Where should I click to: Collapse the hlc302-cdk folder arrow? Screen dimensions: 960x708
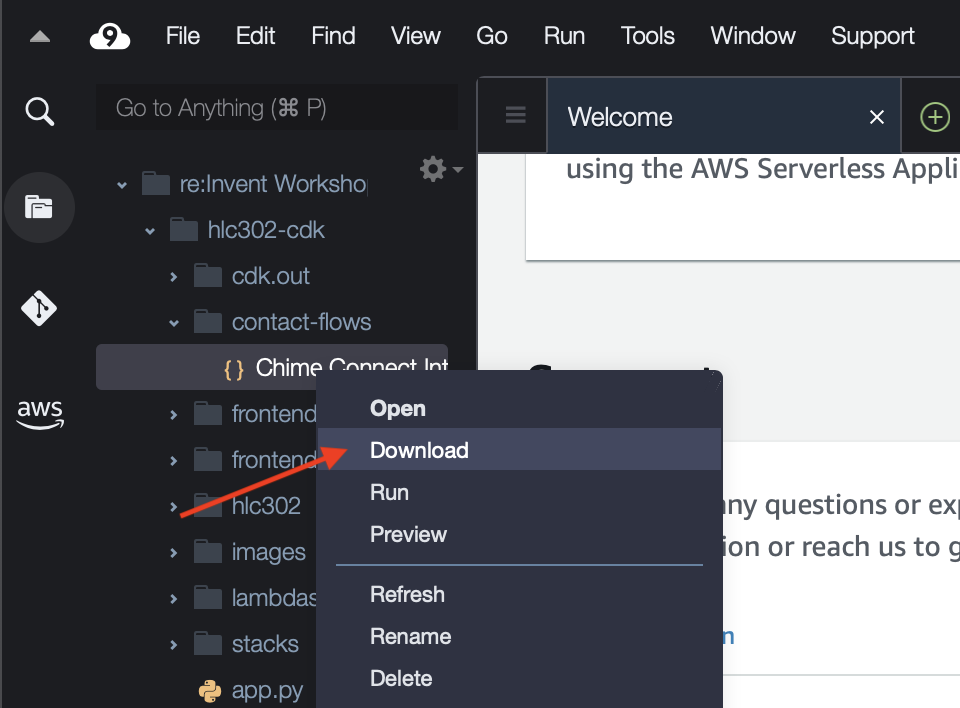pyautogui.click(x=150, y=231)
